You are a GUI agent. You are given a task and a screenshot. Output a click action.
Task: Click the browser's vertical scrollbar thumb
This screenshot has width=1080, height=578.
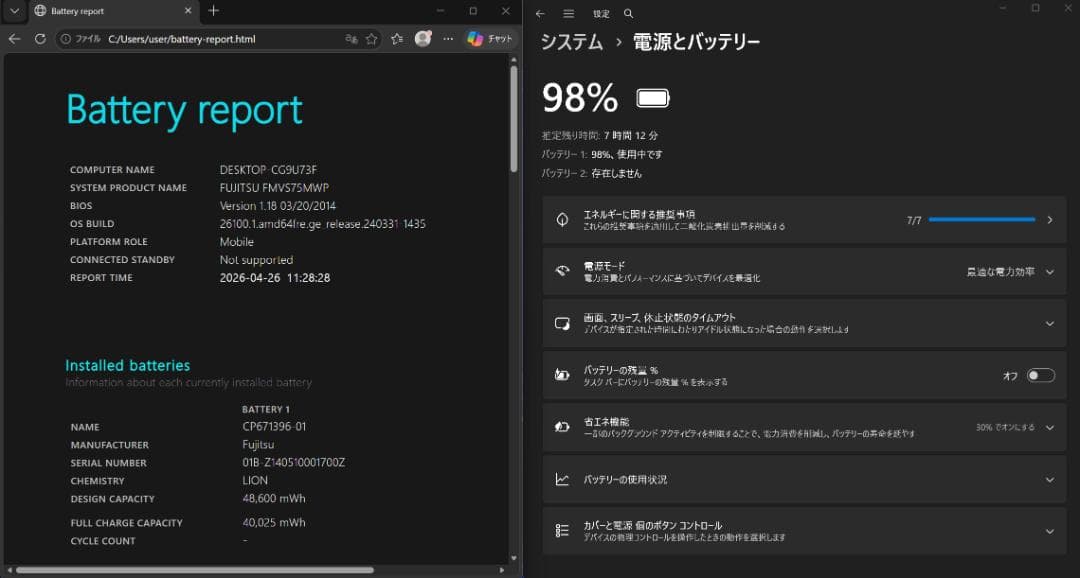pos(513,118)
